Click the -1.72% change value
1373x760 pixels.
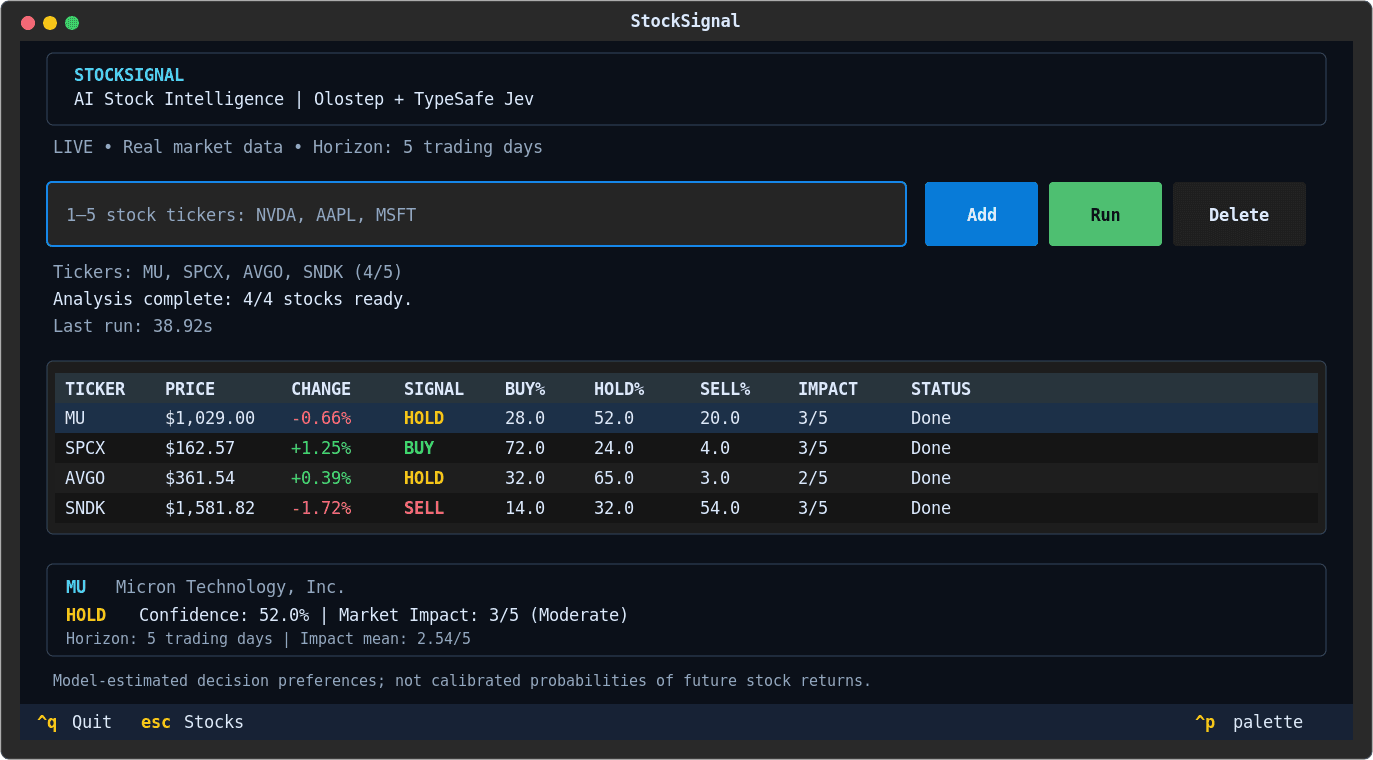pos(321,508)
